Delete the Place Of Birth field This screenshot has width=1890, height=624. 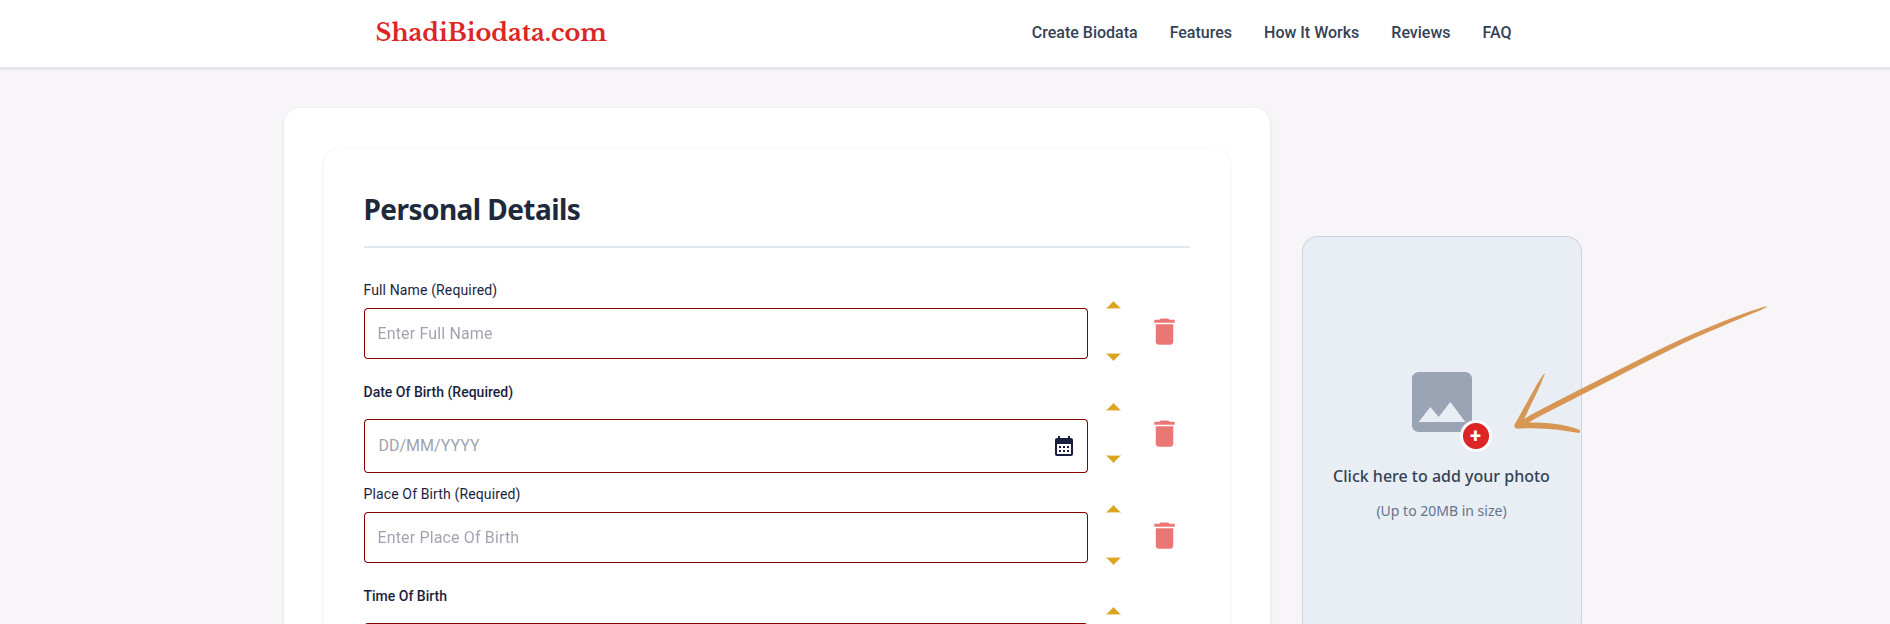(x=1164, y=536)
